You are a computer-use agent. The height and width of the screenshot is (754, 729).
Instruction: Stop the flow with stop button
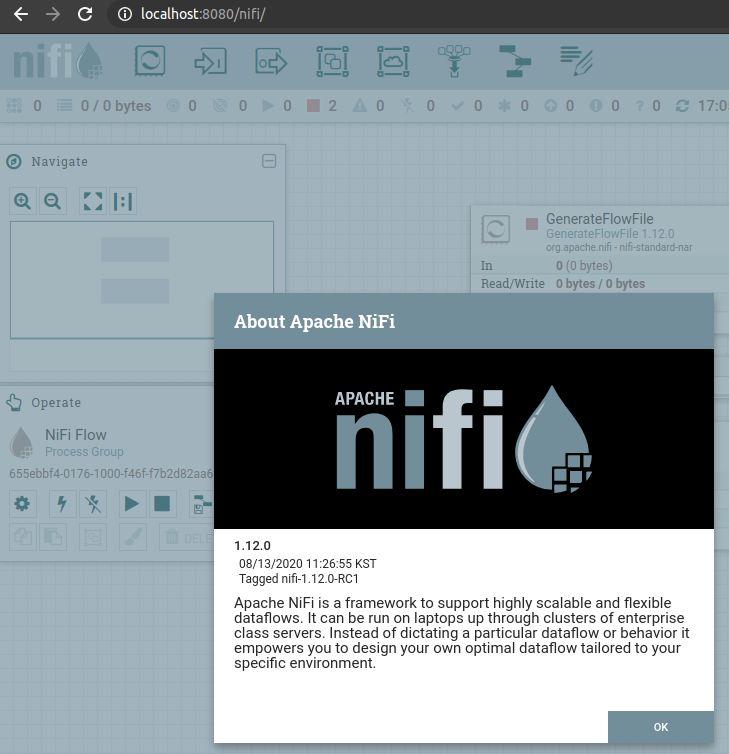pos(162,504)
